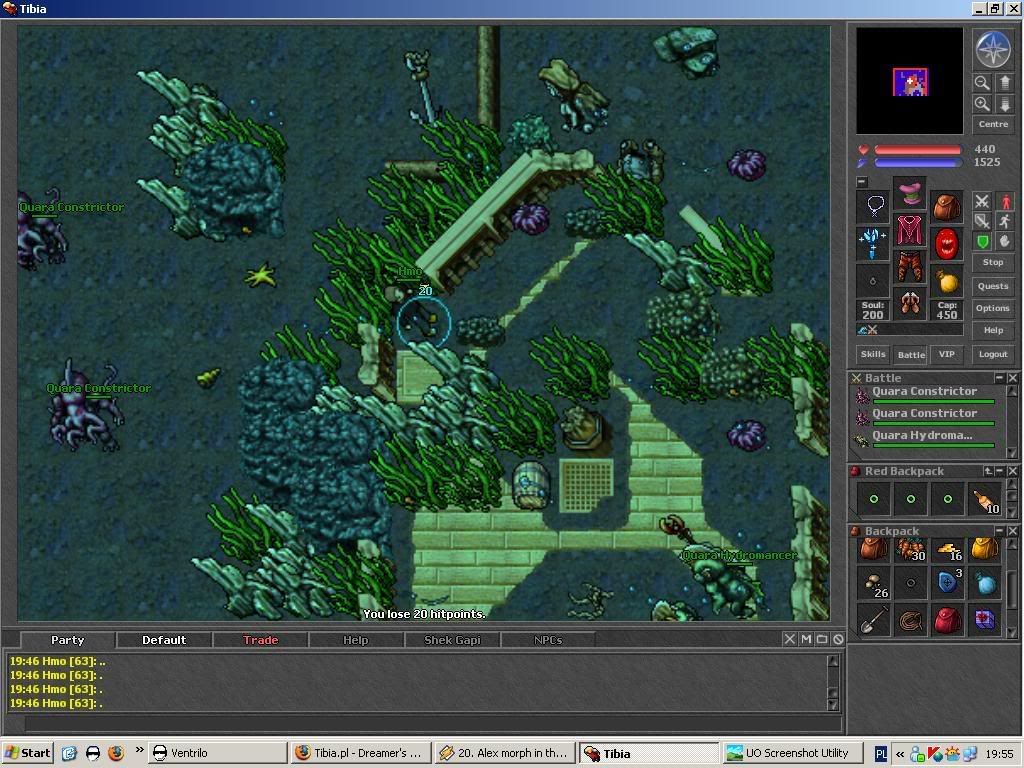Zoom in the minimap
The height and width of the screenshot is (768, 1024).
(x=982, y=104)
